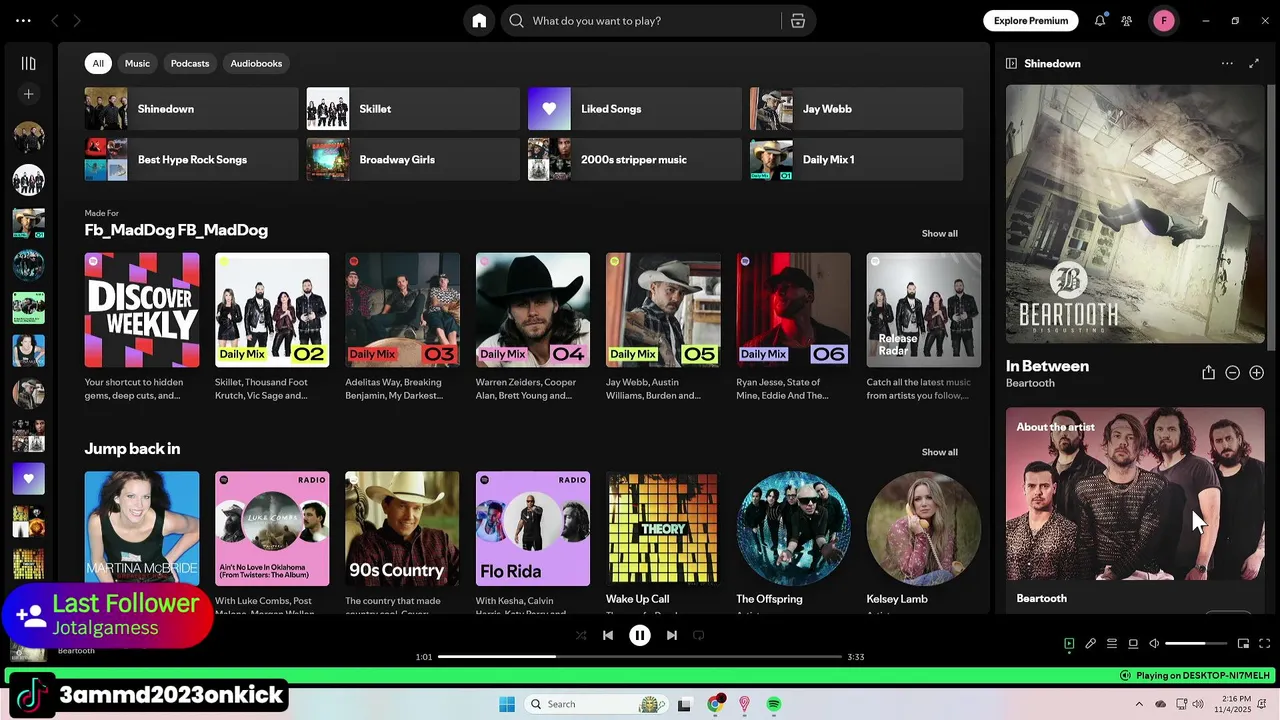Viewport: 1280px width, 720px height.
Task: Open the Daily Mix 1 tile
Action: click(x=857, y=159)
